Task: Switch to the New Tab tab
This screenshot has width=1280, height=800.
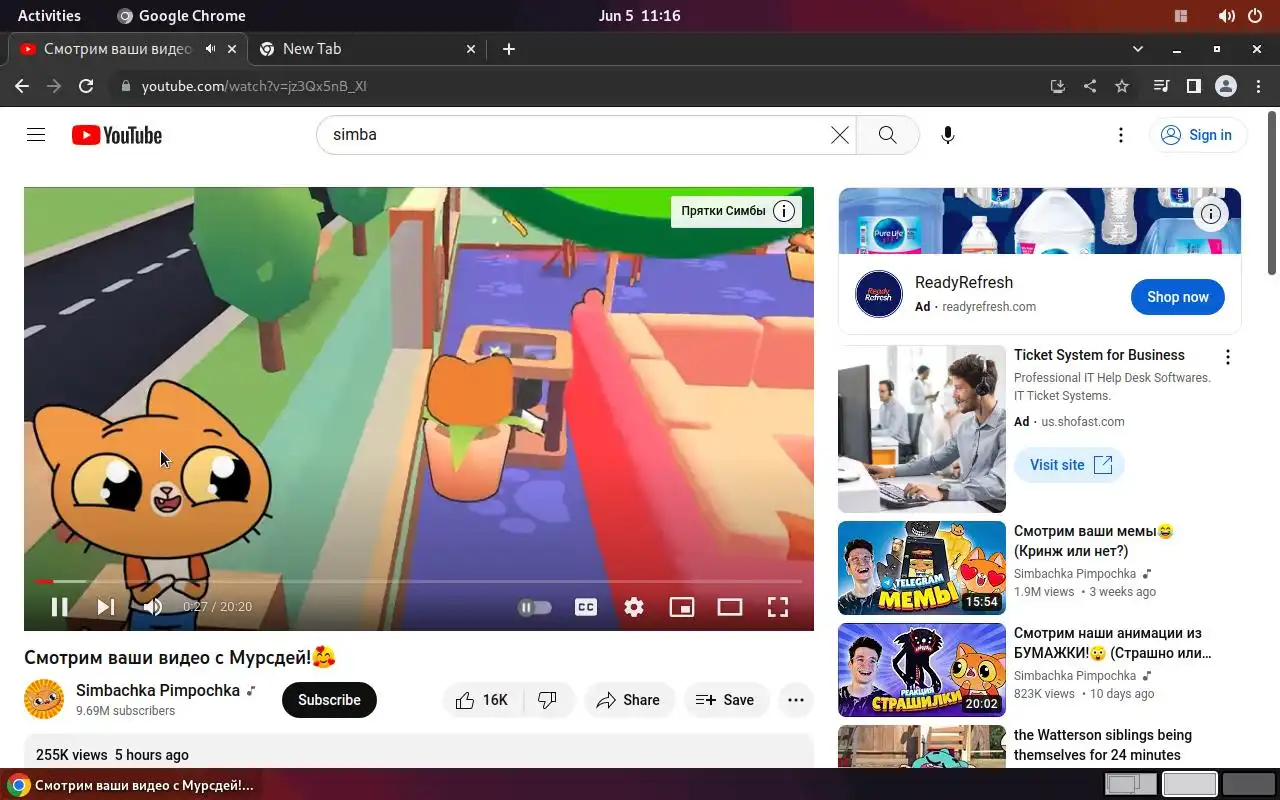Action: point(367,49)
